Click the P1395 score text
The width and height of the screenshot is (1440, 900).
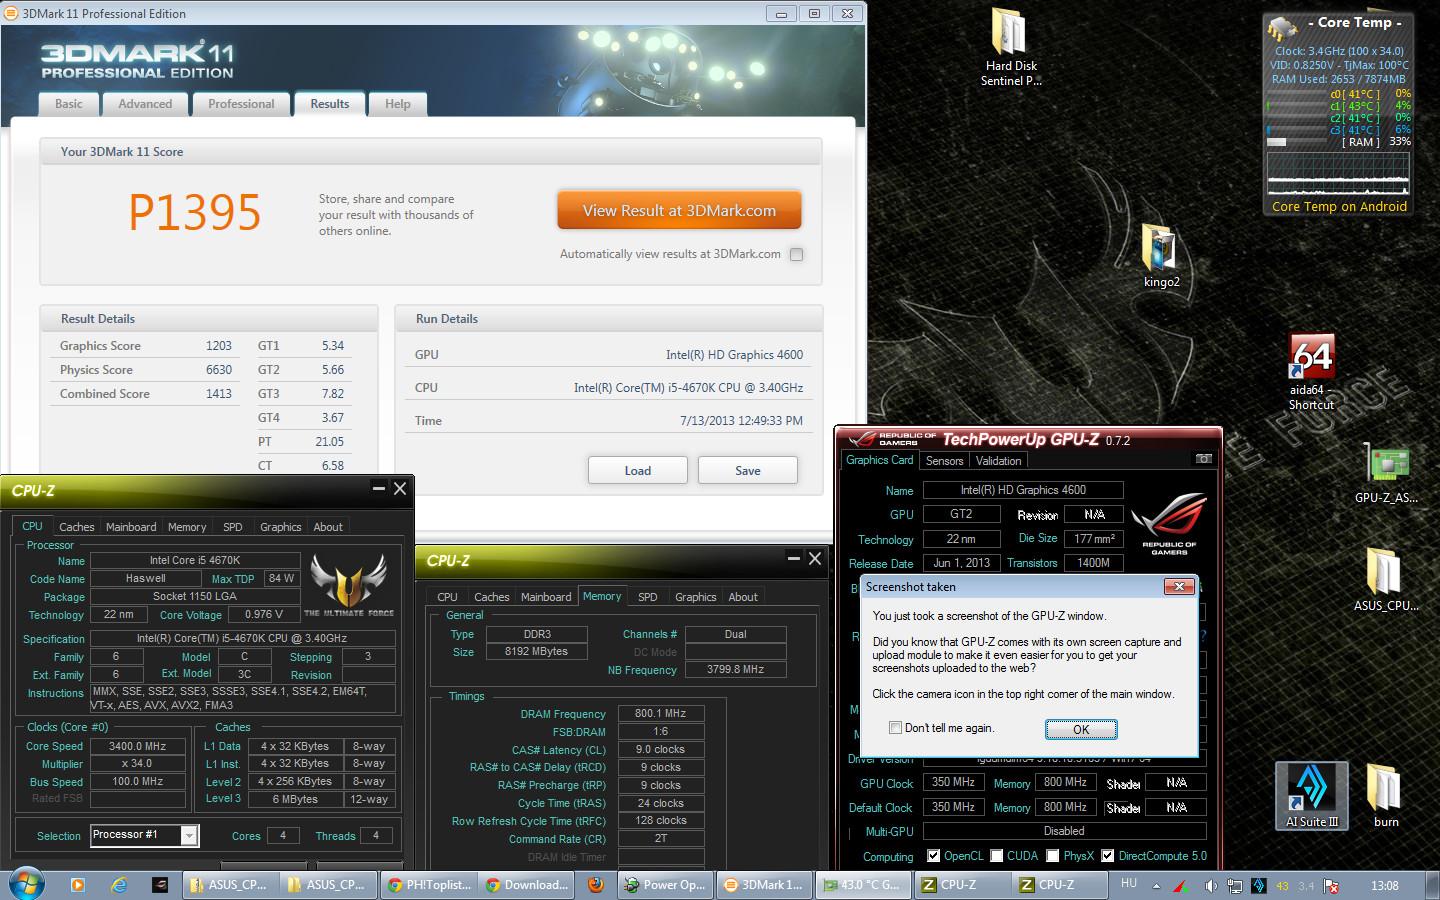pyautogui.click(x=195, y=212)
